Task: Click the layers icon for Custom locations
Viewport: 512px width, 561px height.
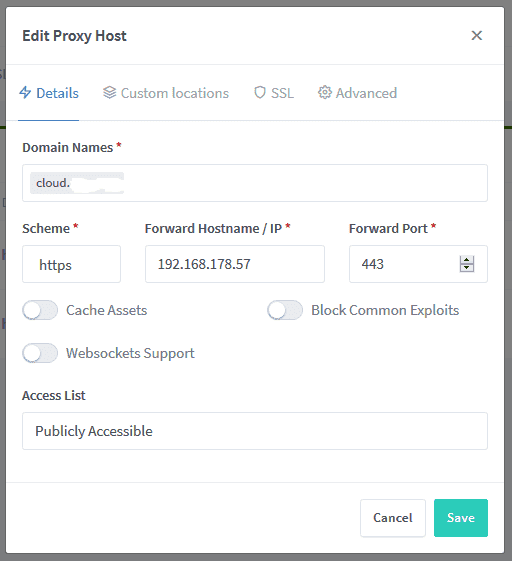Action: pyautogui.click(x=109, y=92)
